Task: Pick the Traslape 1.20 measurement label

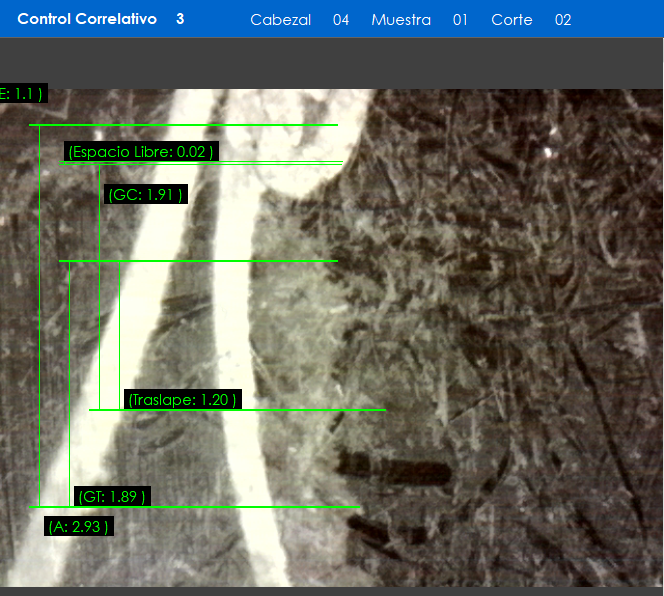Action: click(183, 400)
